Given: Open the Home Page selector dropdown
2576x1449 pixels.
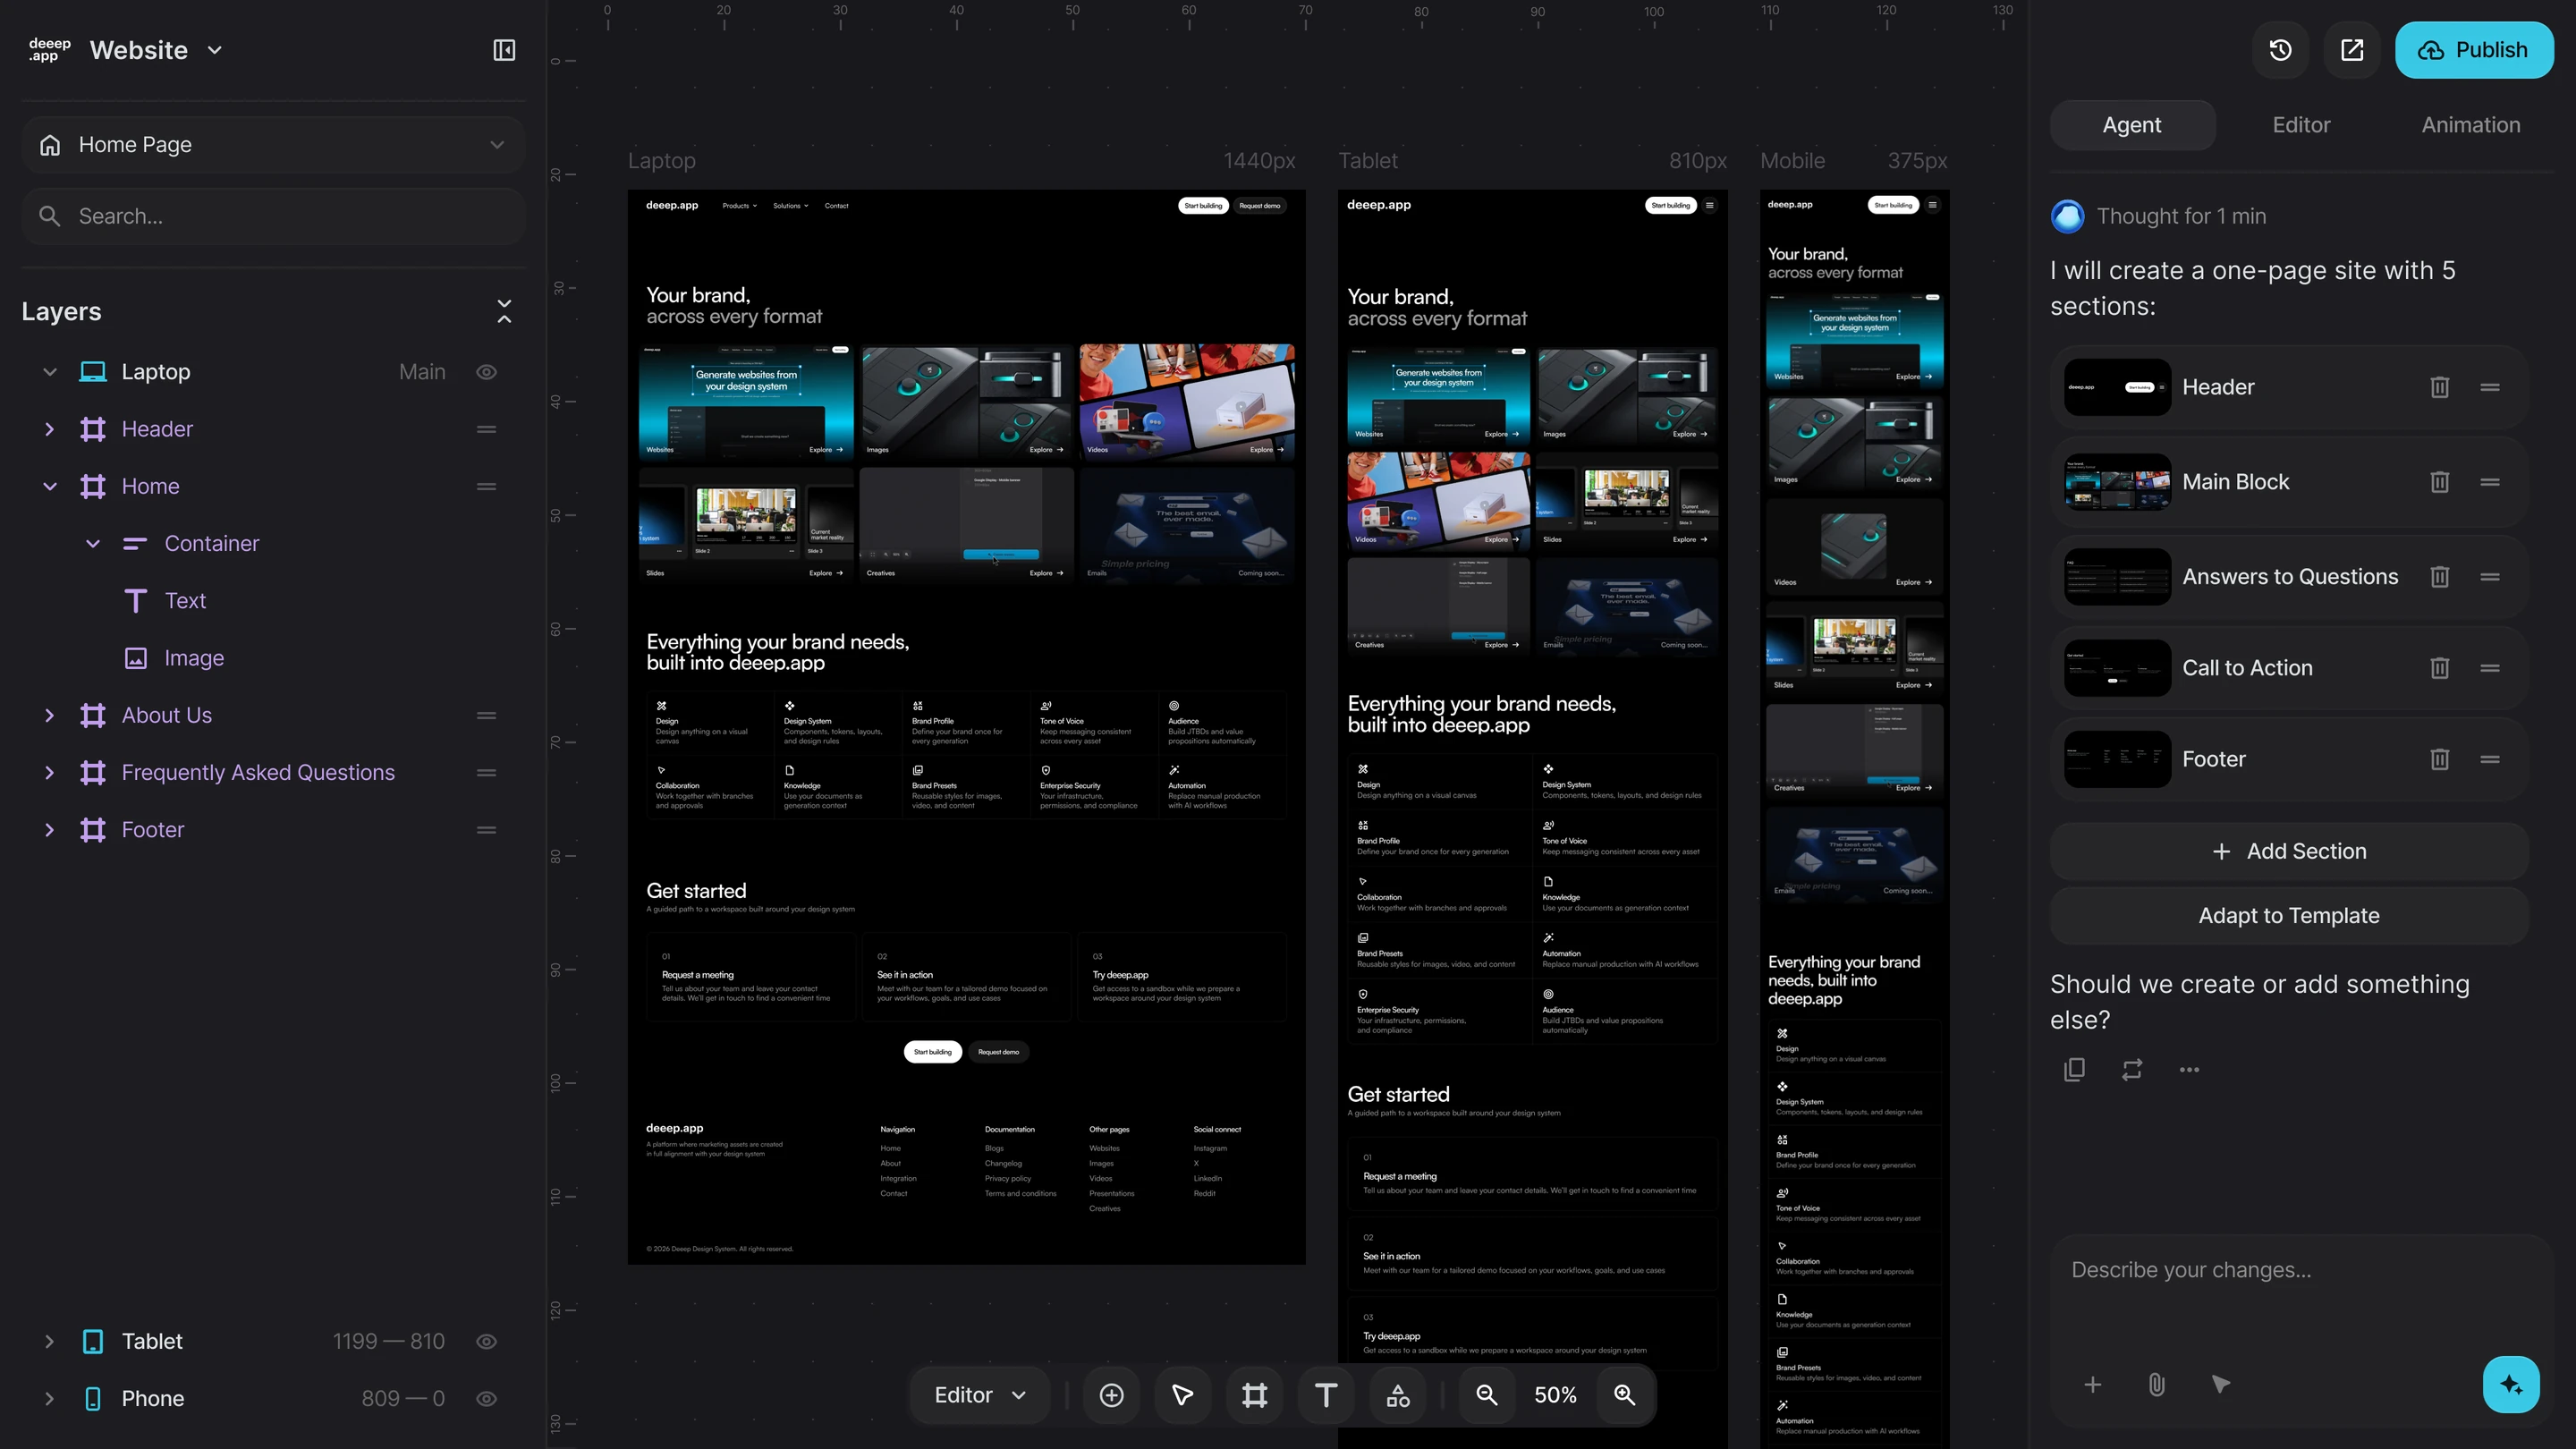Looking at the screenshot, I should tap(273, 145).
